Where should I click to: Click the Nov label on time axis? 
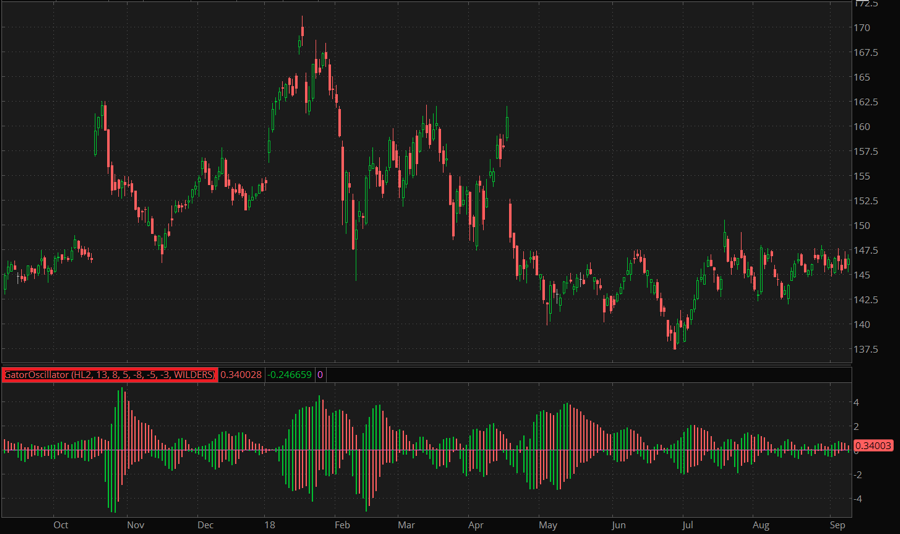[x=135, y=524]
